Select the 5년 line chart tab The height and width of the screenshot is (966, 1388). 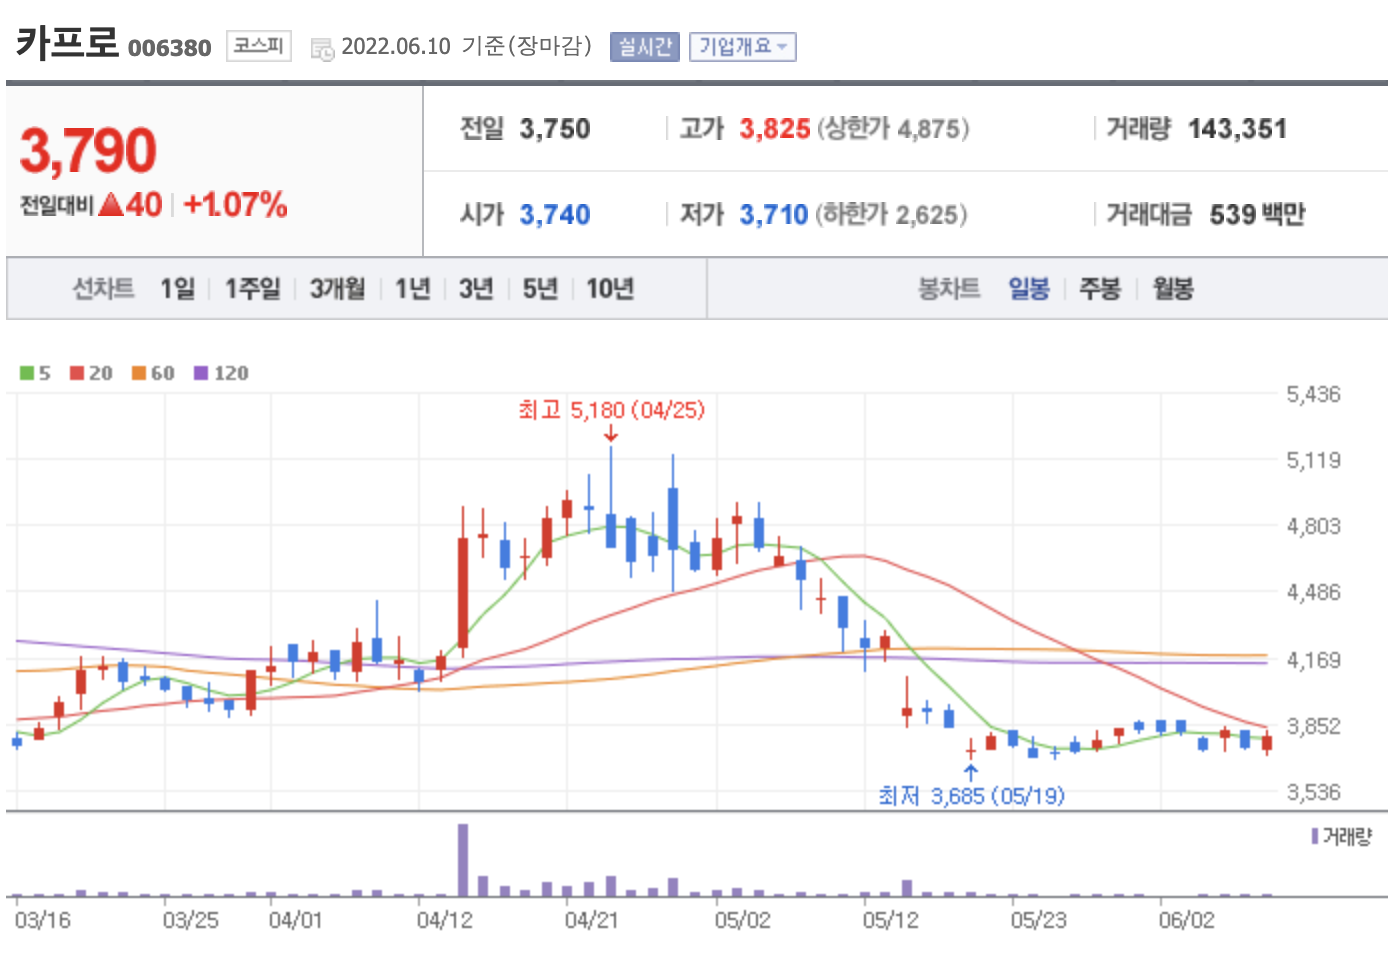(x=540, y=289)
